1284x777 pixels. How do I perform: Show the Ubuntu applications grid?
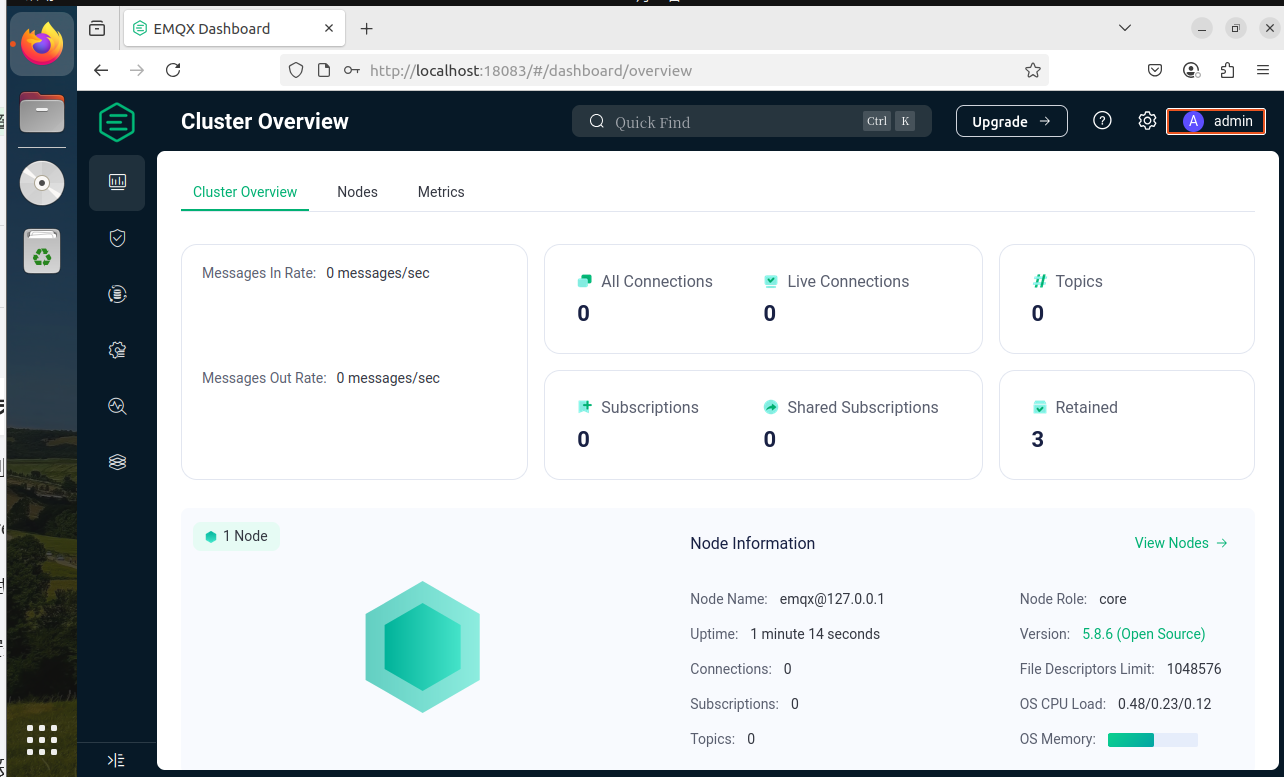tap(42, 739)
